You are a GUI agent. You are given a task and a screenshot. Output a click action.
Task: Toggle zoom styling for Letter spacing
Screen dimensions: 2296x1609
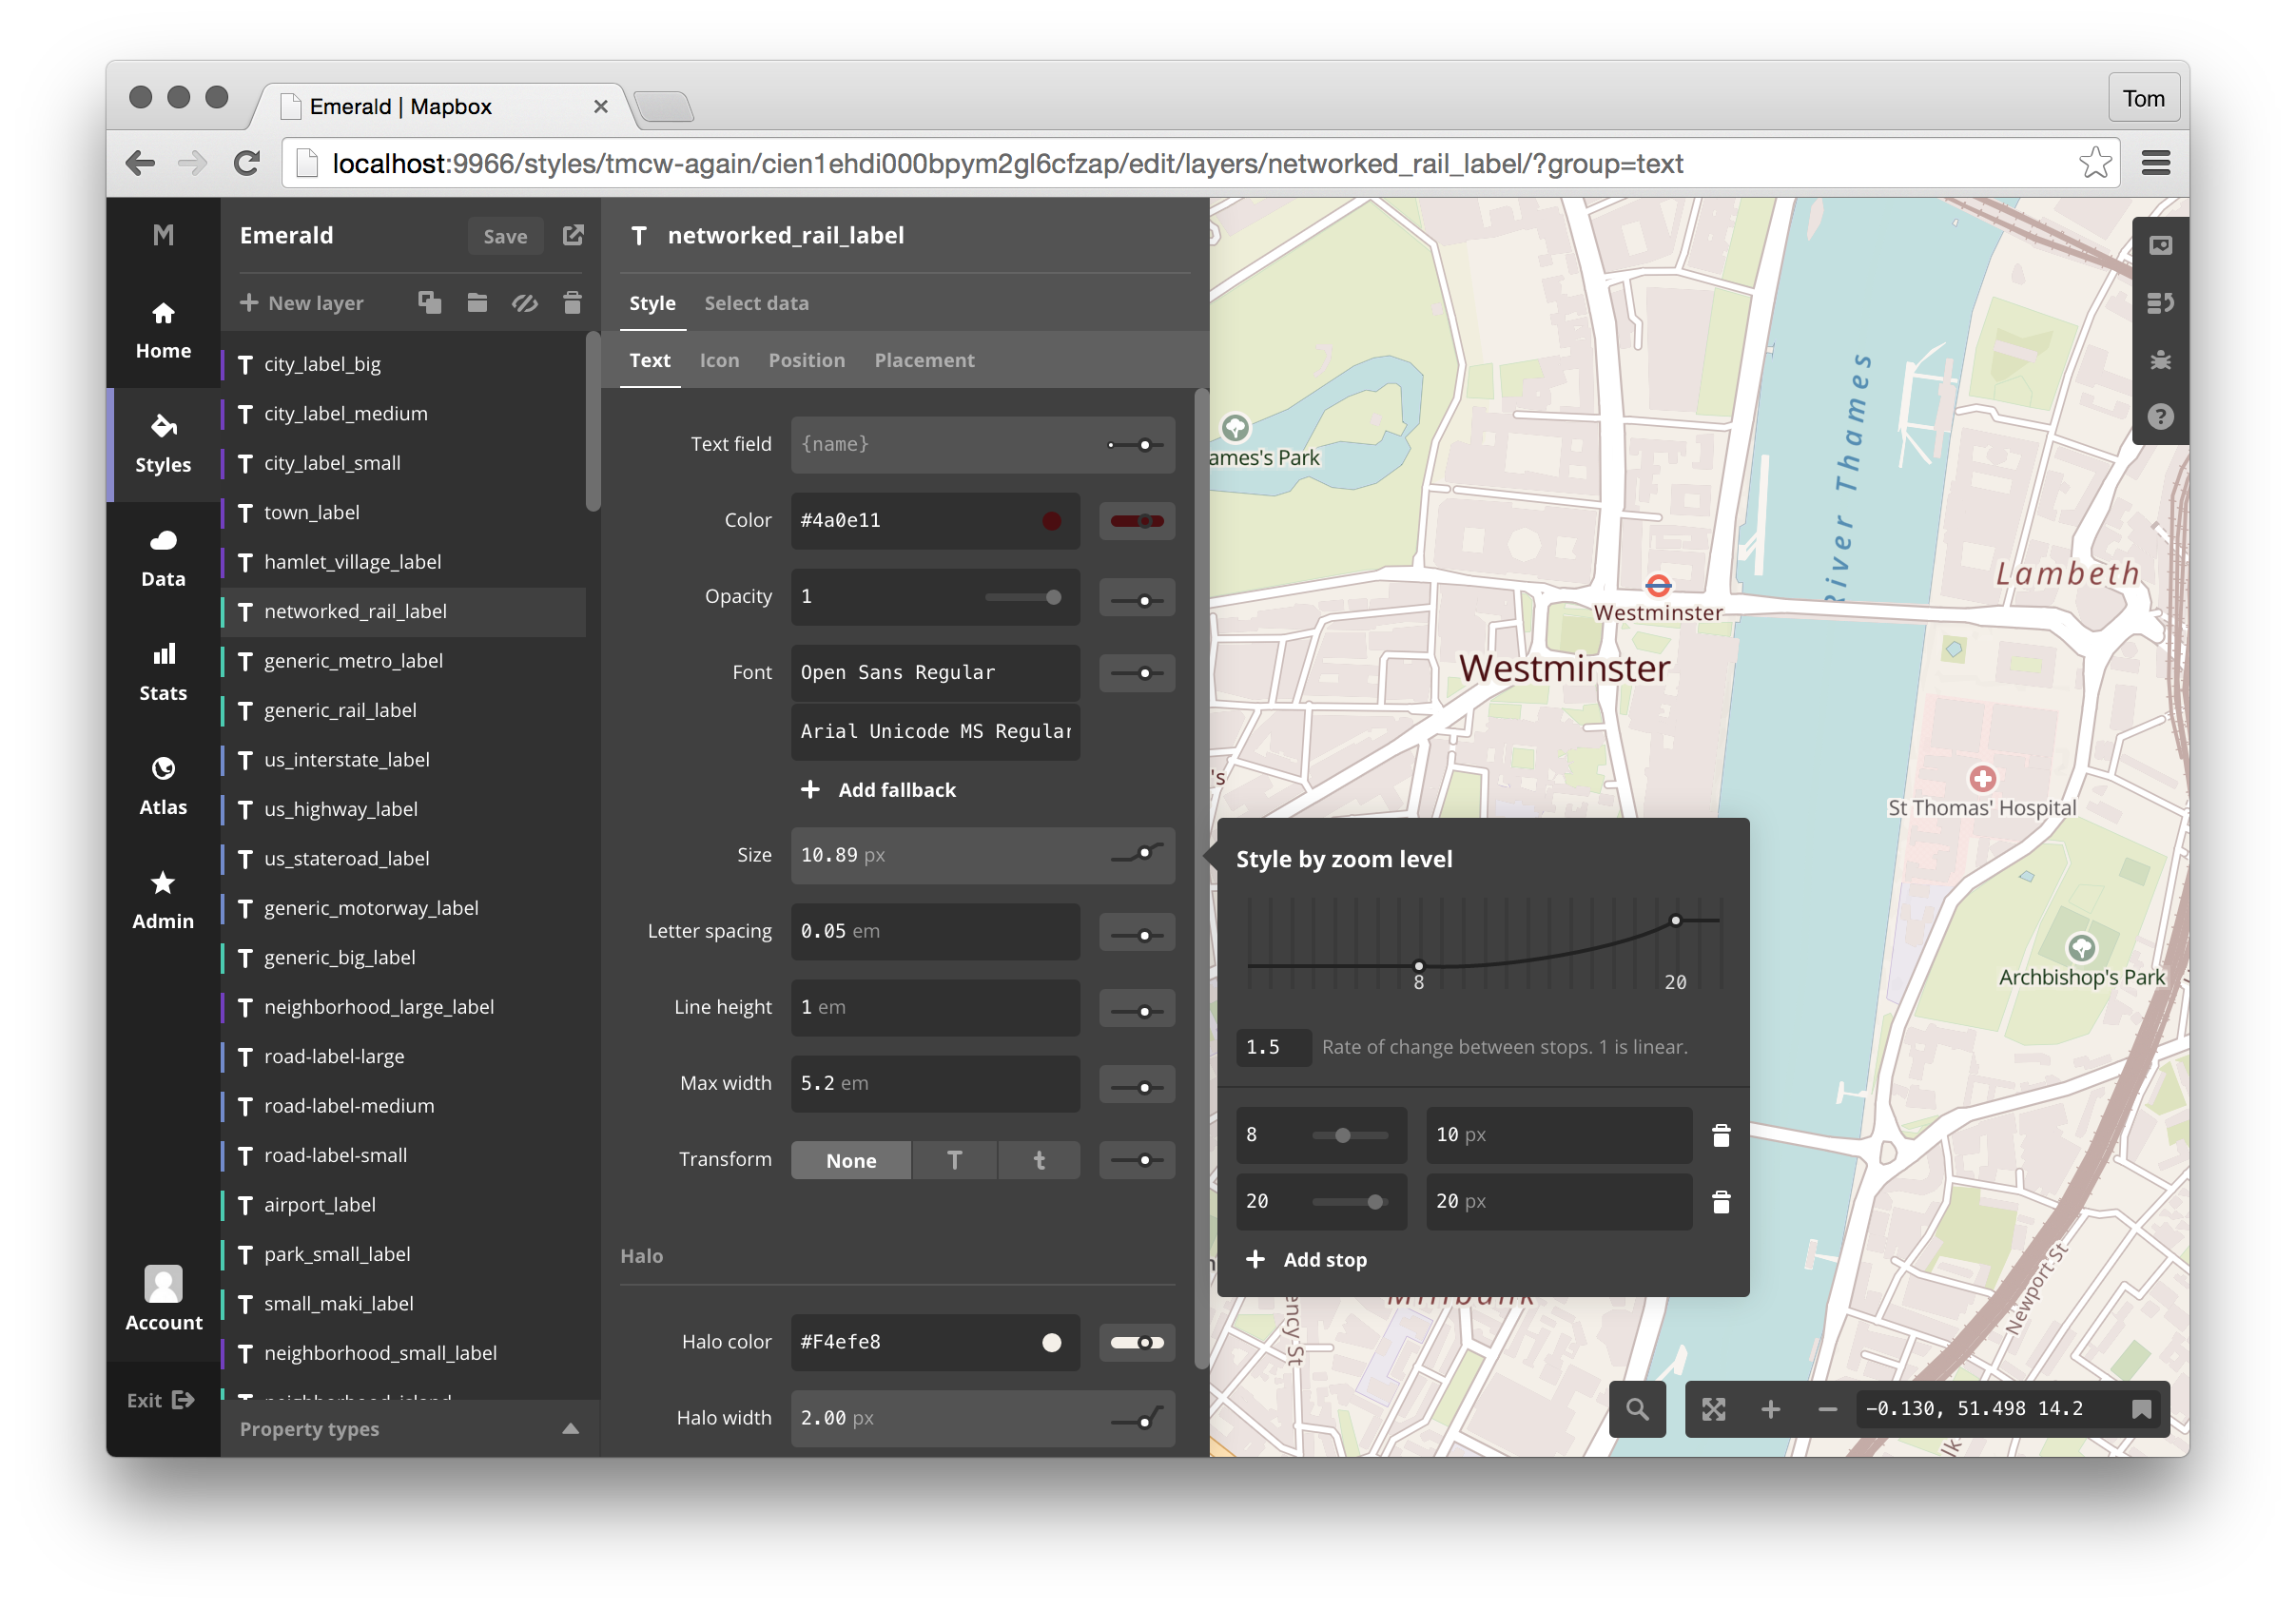tap(1137, 934)
